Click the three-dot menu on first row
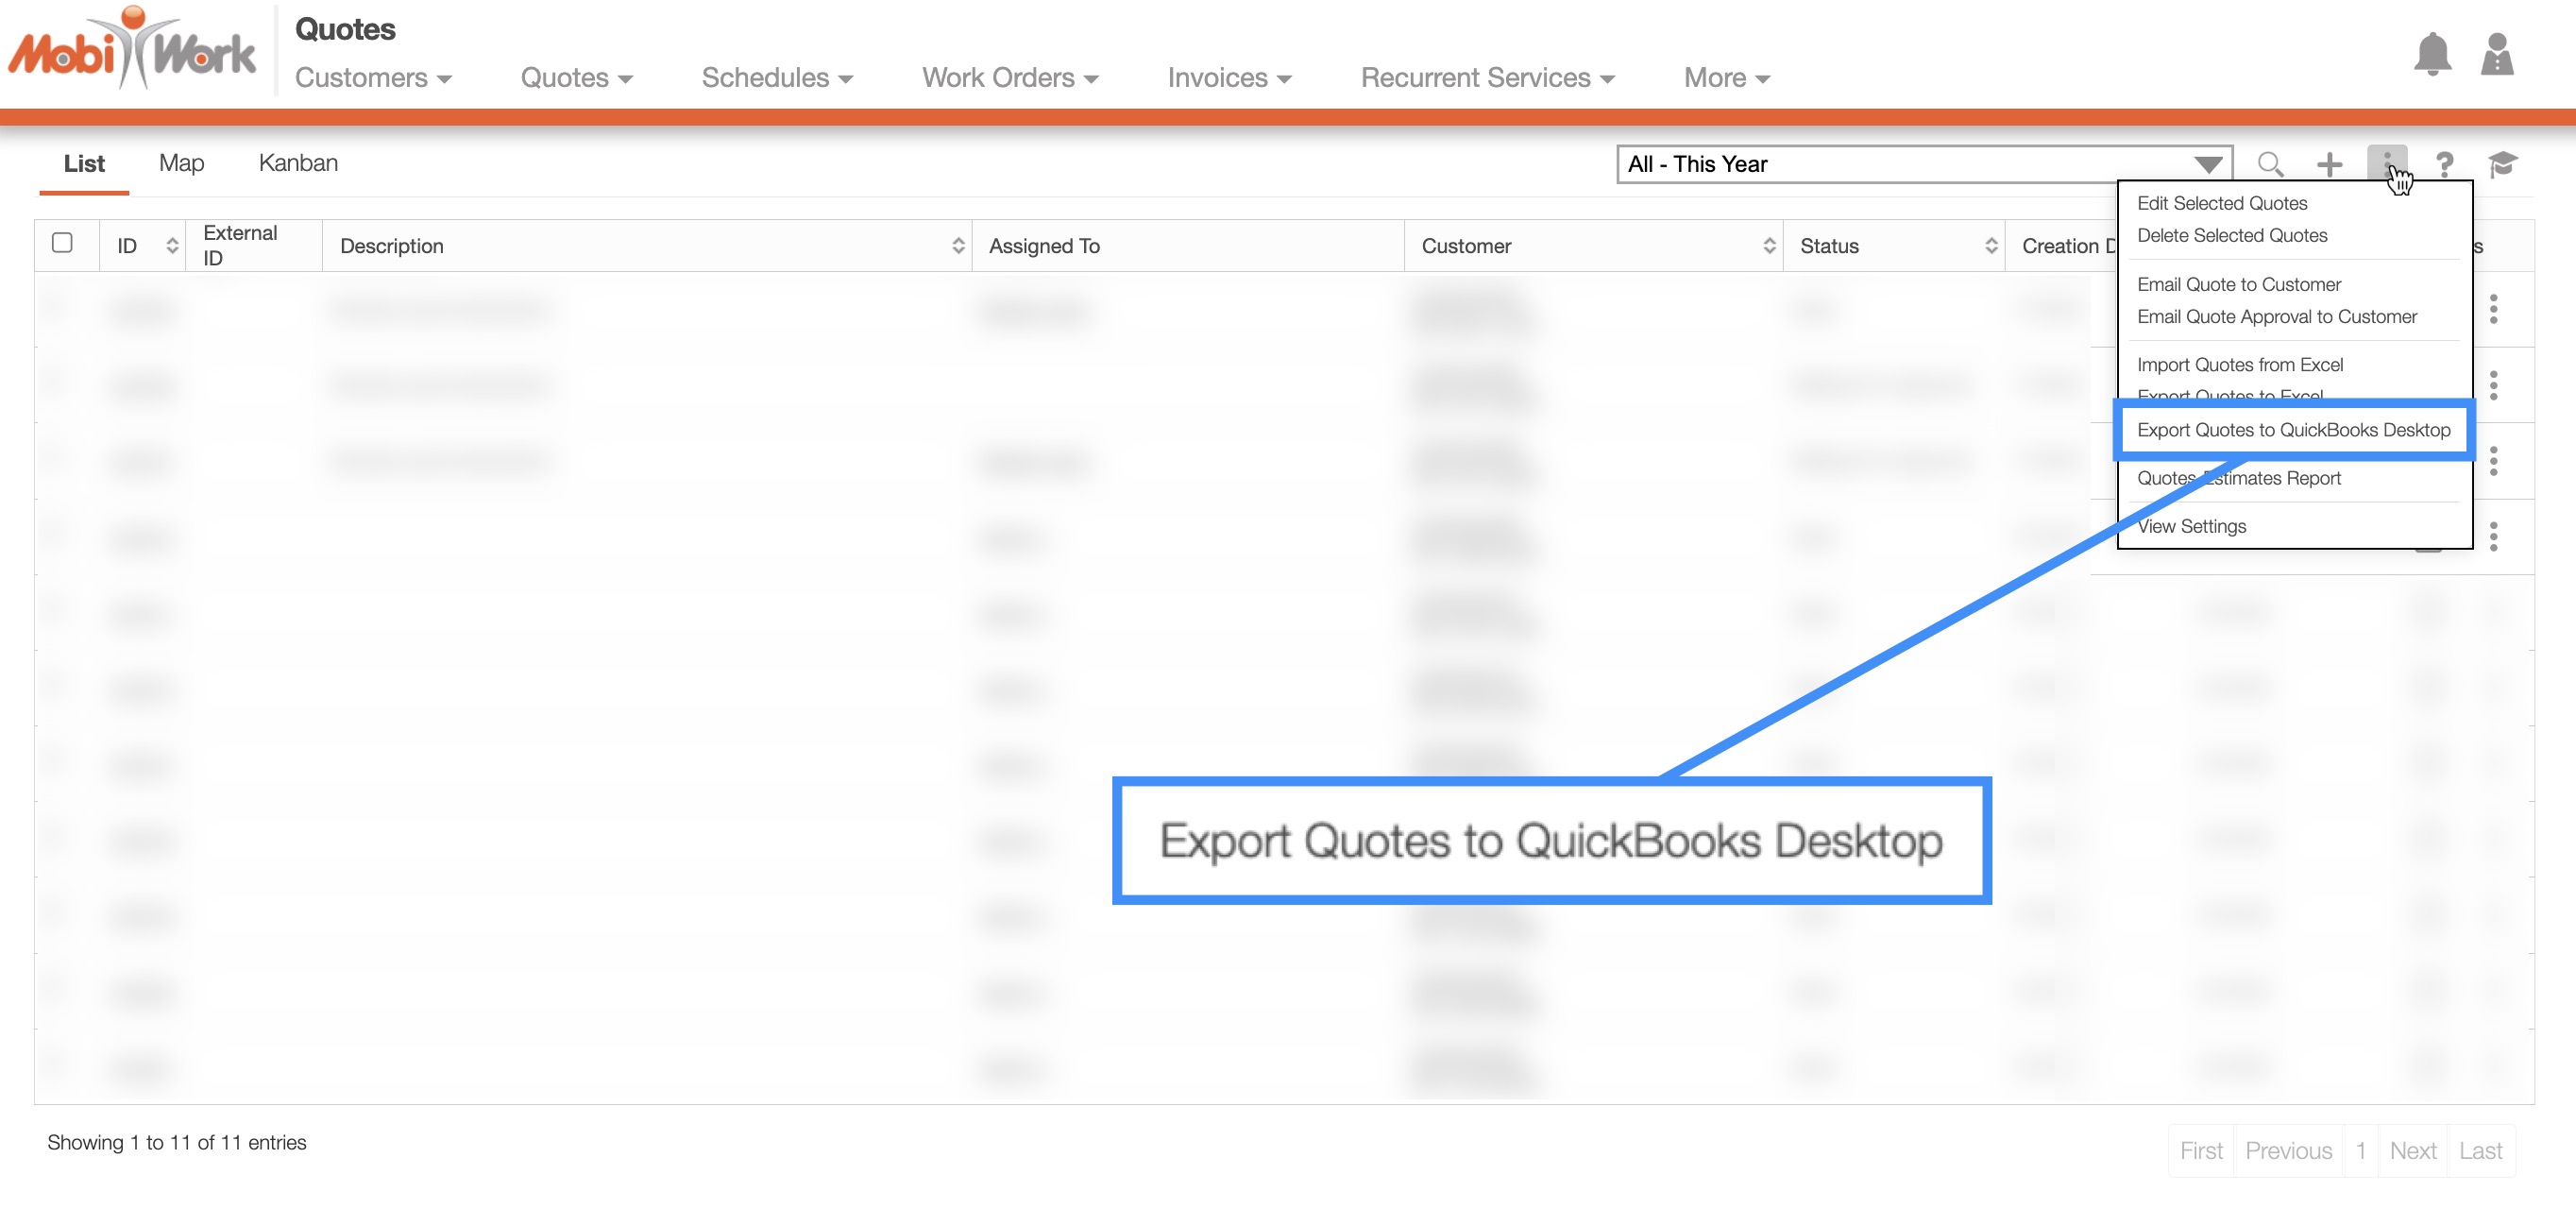The height and width of the screenshot is (1209, 2576). coord(2493,309)
